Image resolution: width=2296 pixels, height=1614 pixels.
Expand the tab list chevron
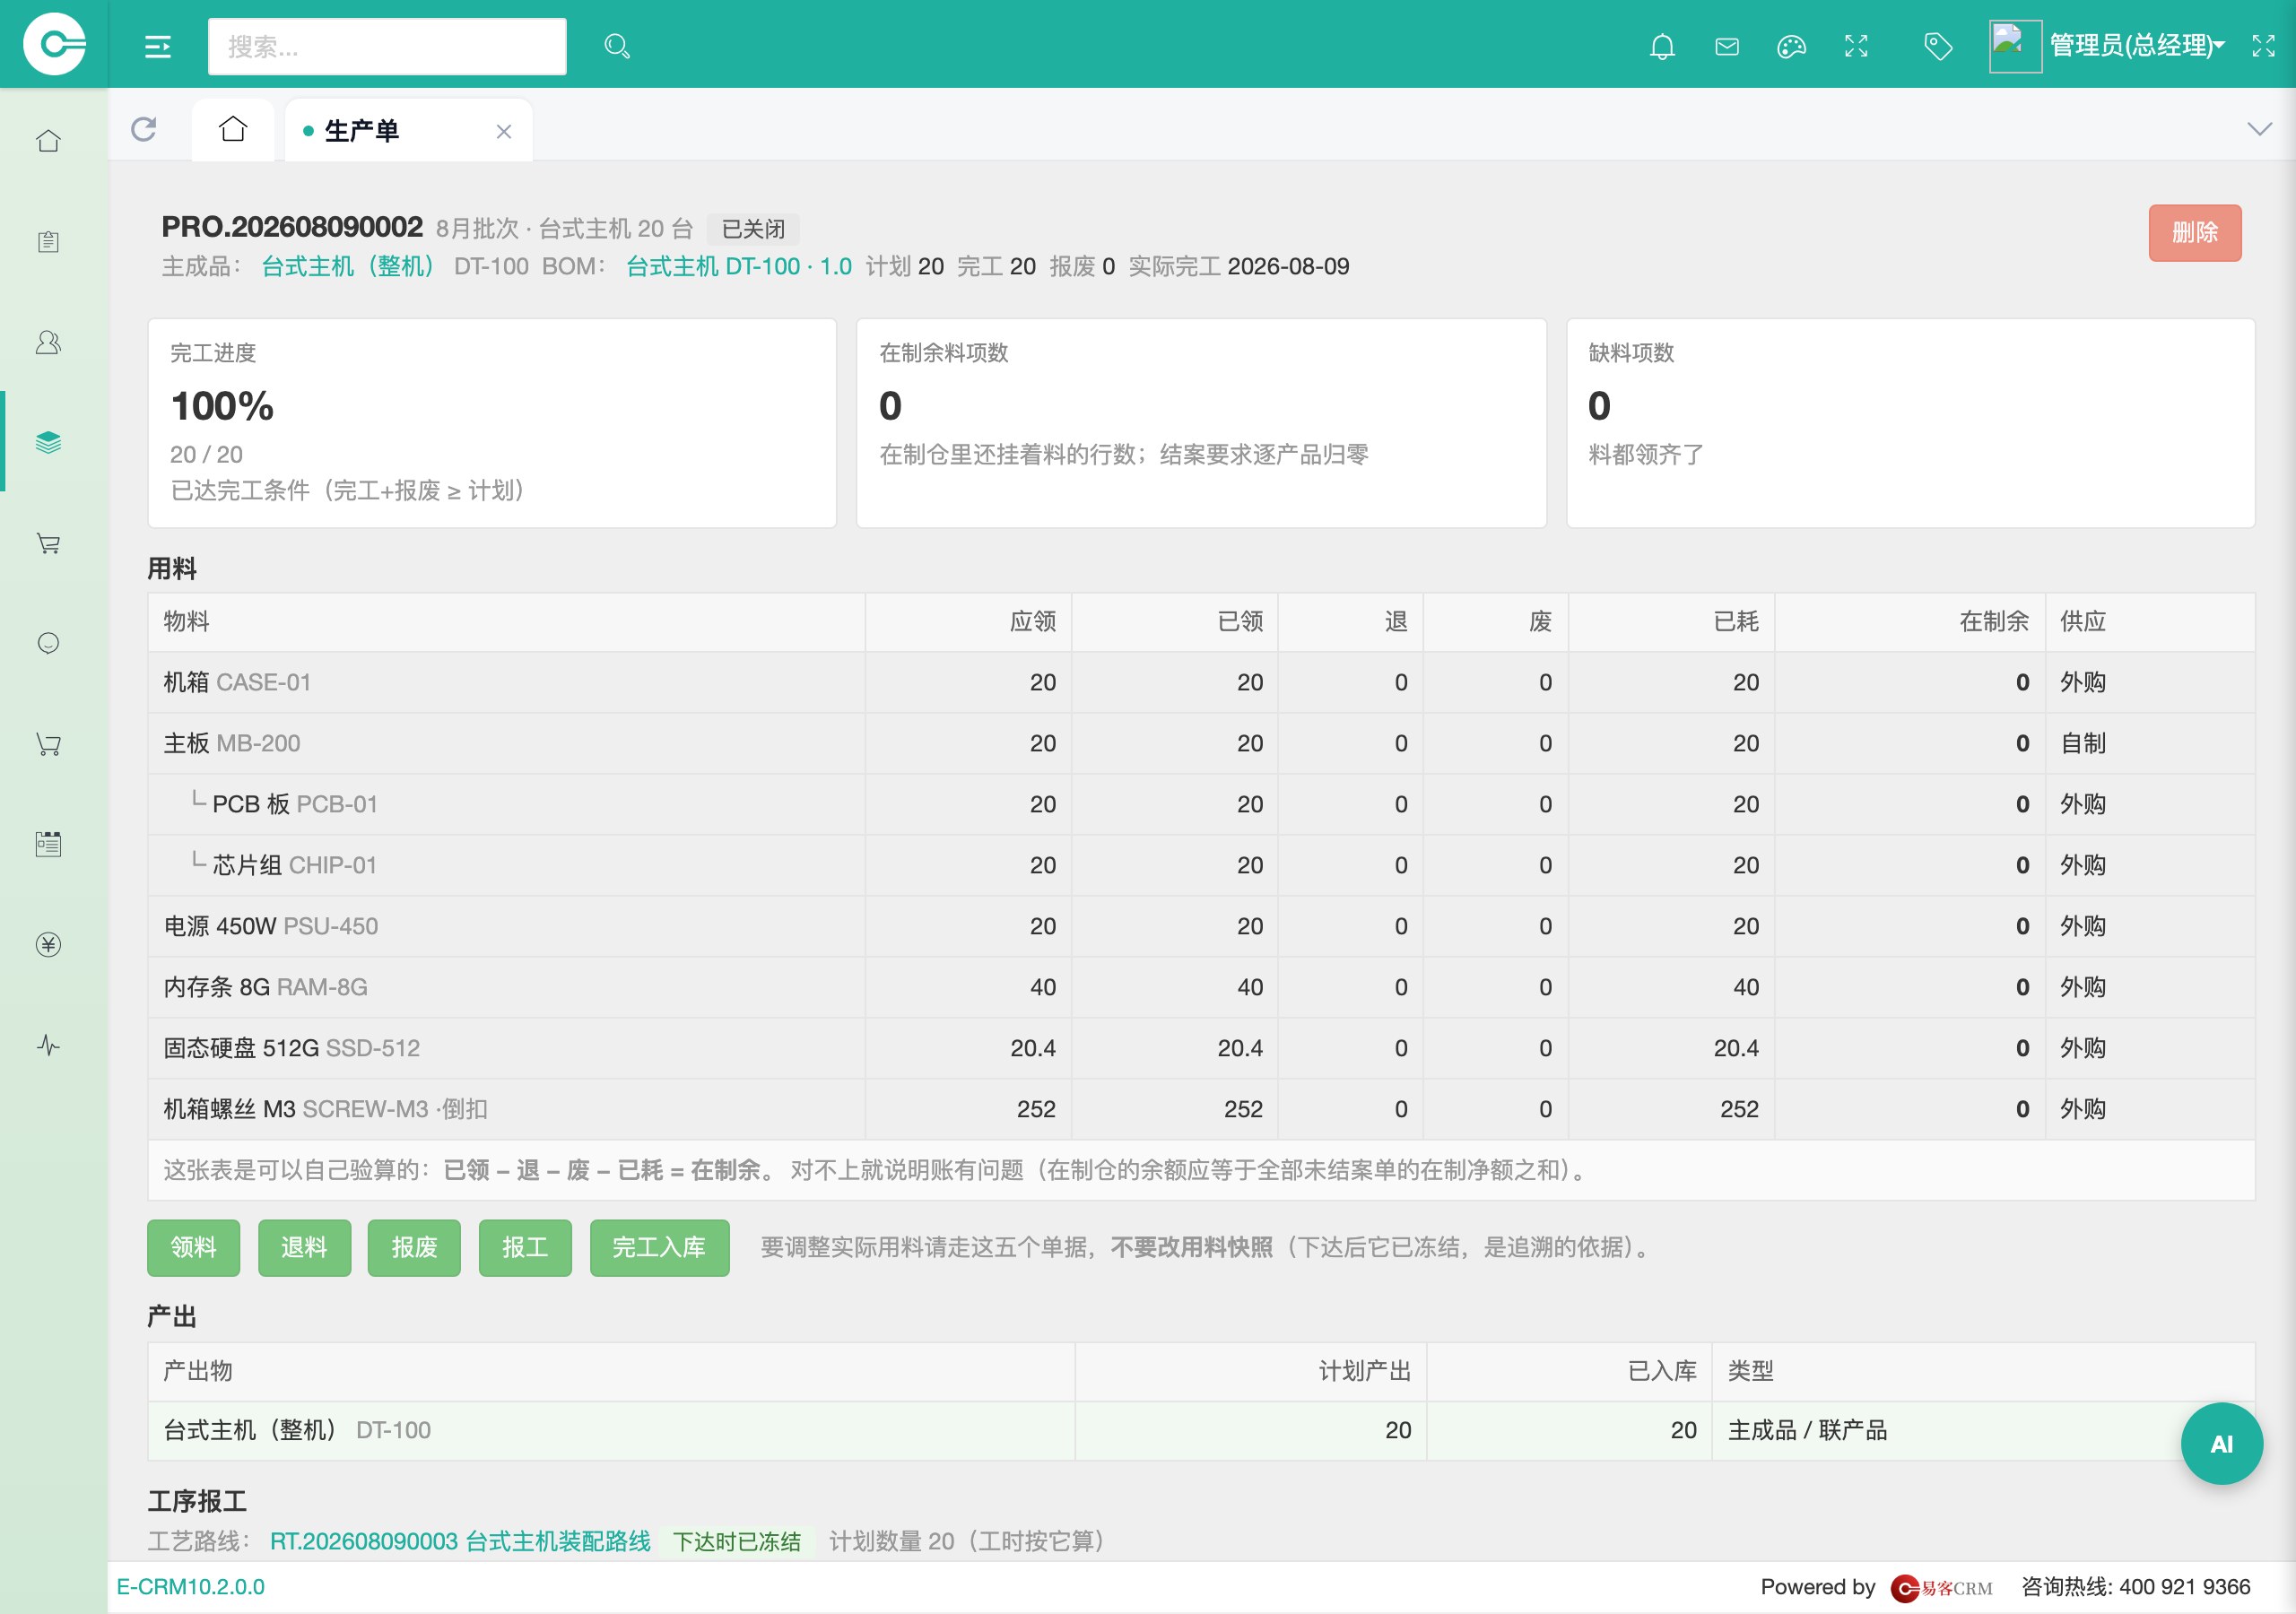pyautogui.click(x=2259, y=129)
